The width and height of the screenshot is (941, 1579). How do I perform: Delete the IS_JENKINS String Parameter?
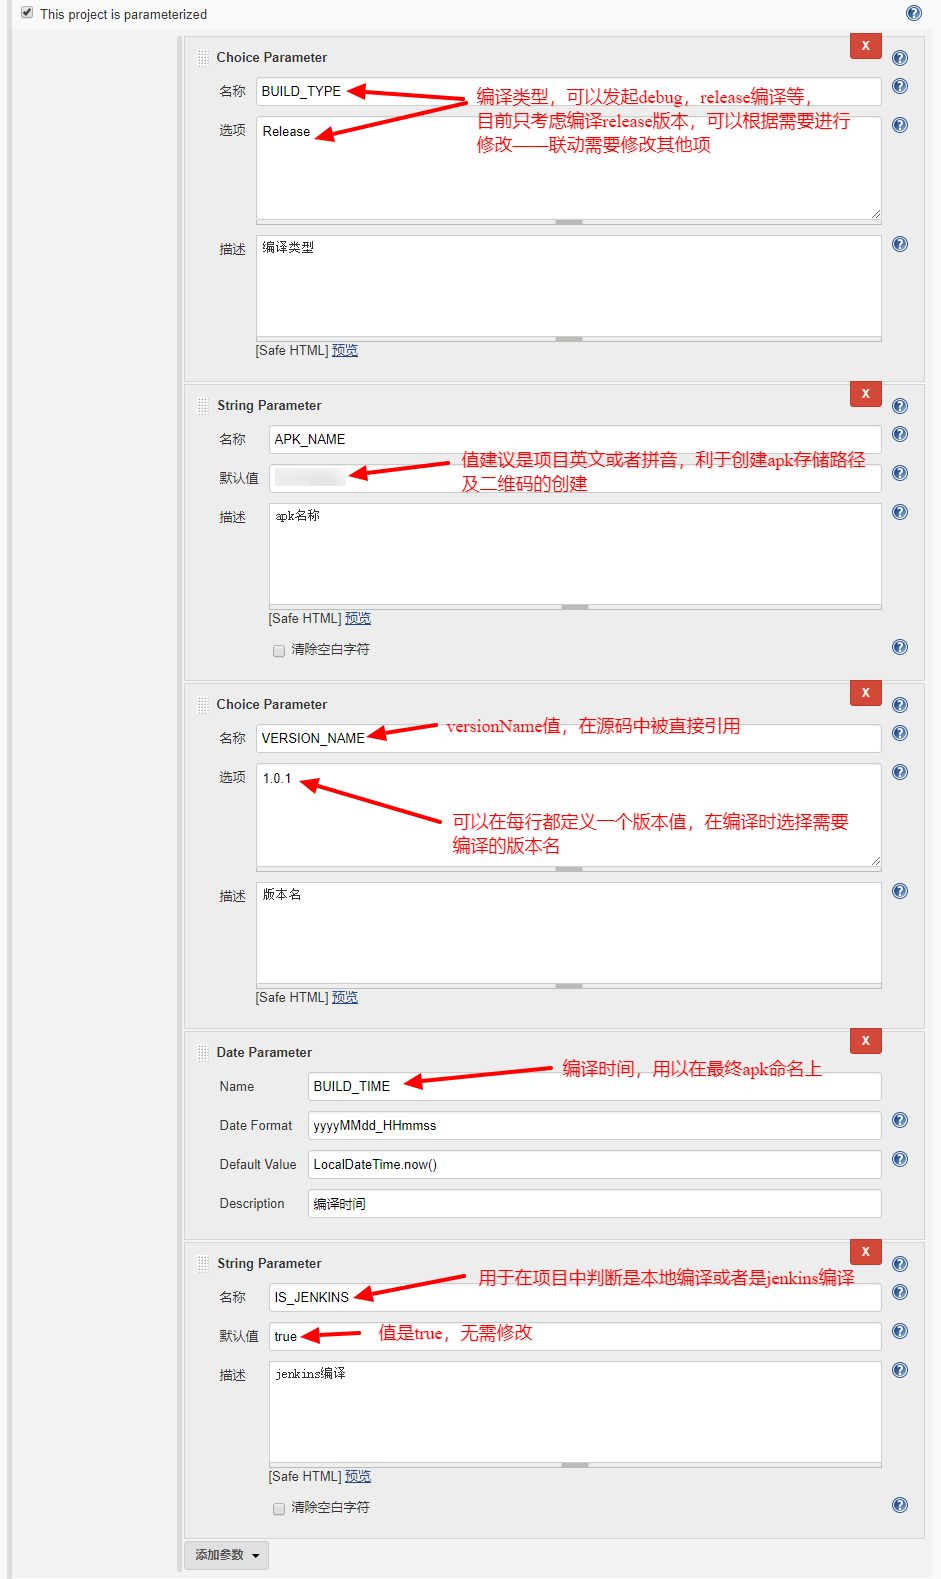865,1252
